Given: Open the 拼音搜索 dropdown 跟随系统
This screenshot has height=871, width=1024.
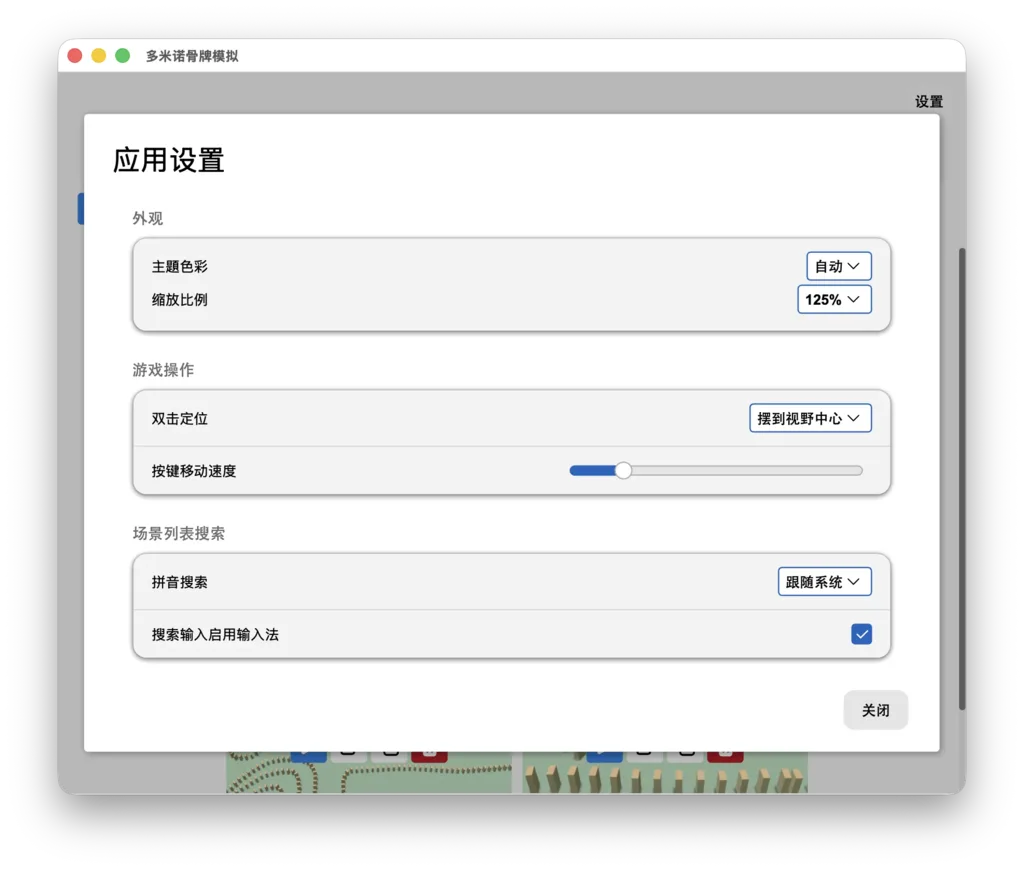Looking at the screenshot, I should coord(824,582).
